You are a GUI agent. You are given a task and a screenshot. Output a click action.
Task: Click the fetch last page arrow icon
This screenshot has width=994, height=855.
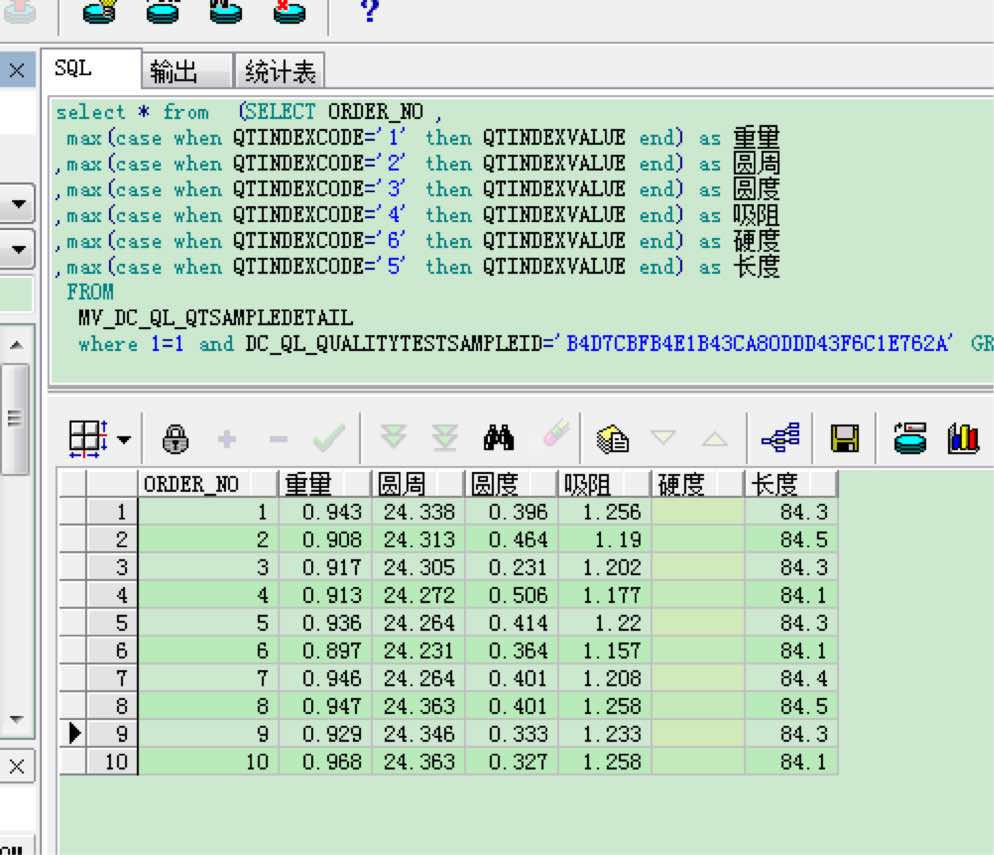[x=444, y=437]
